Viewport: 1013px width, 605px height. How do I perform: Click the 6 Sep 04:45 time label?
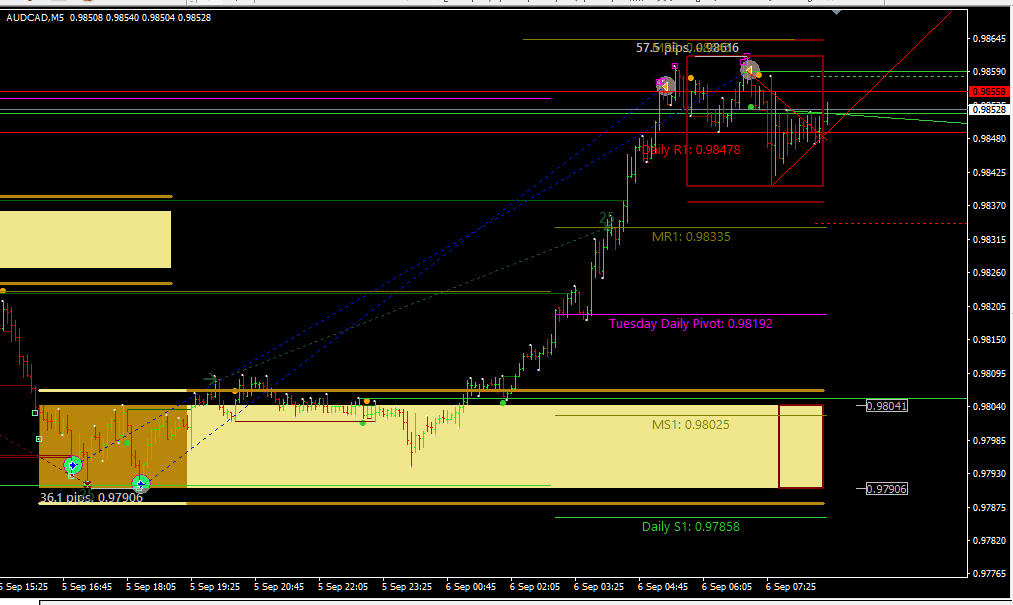click(x=662, y=587)
